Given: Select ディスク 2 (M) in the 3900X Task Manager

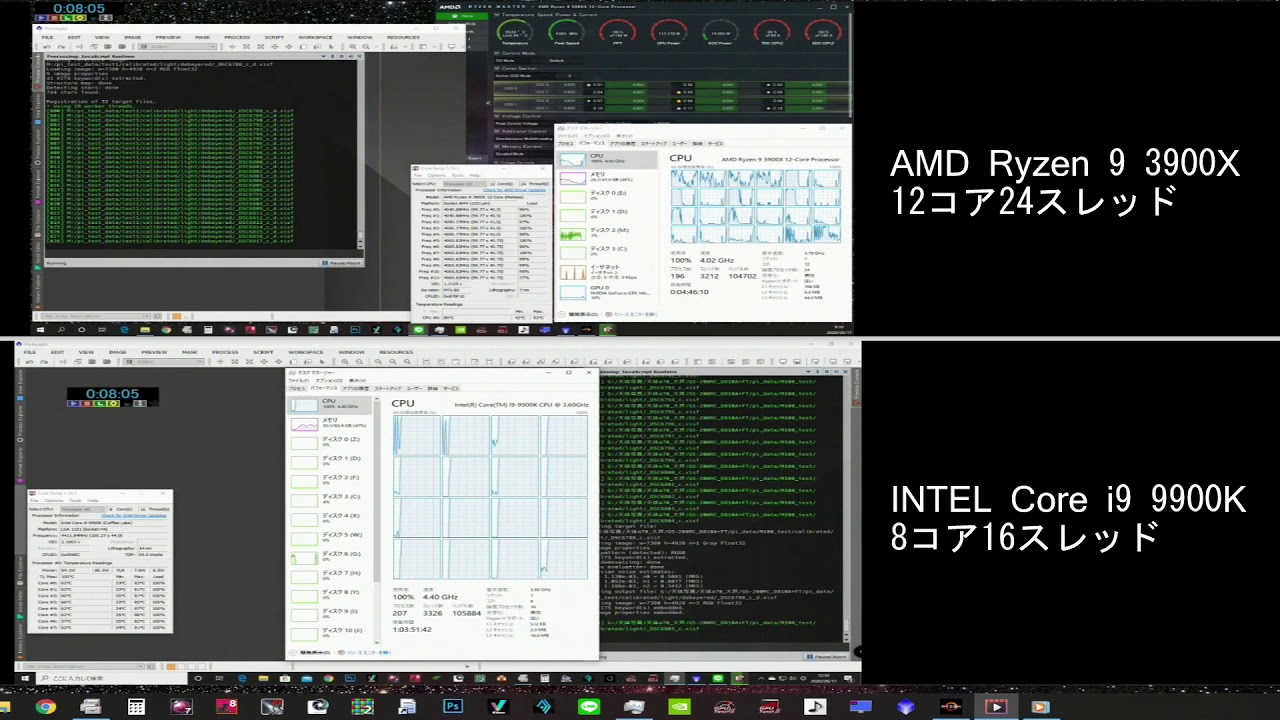Looking at the screenshot, I should click(x=605, y=233).
